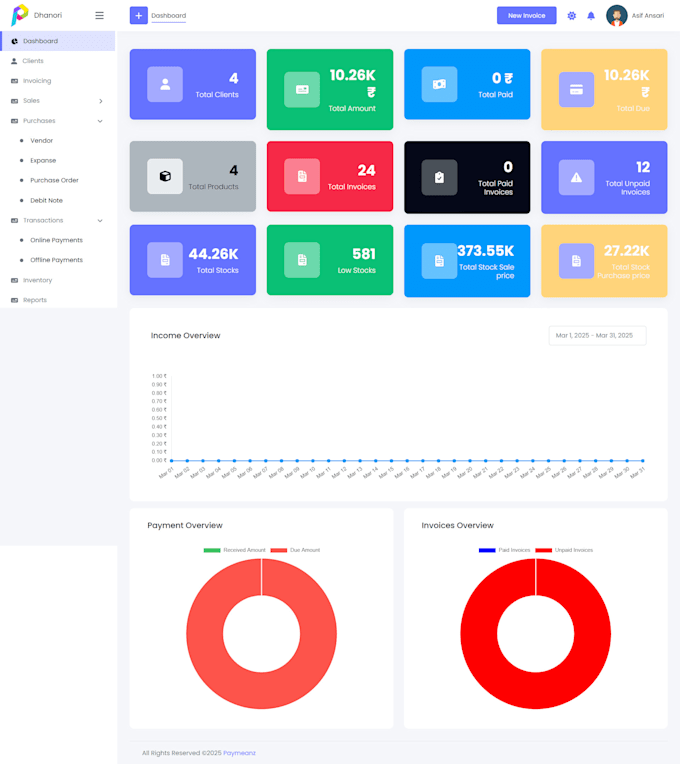
Task: Click the Total Paid Invoices clipboard icon
Action: click(x=439, y=177)
